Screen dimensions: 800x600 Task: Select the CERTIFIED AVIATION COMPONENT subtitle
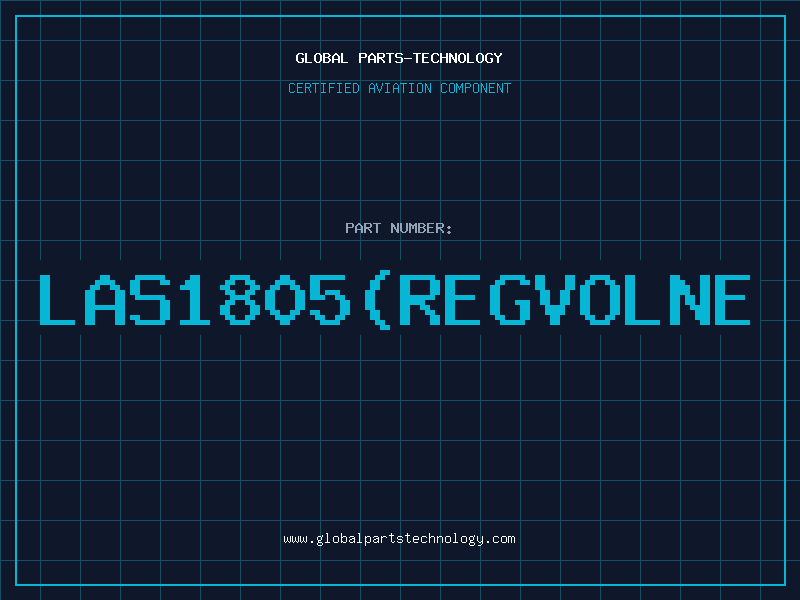(x=399, y=88)
